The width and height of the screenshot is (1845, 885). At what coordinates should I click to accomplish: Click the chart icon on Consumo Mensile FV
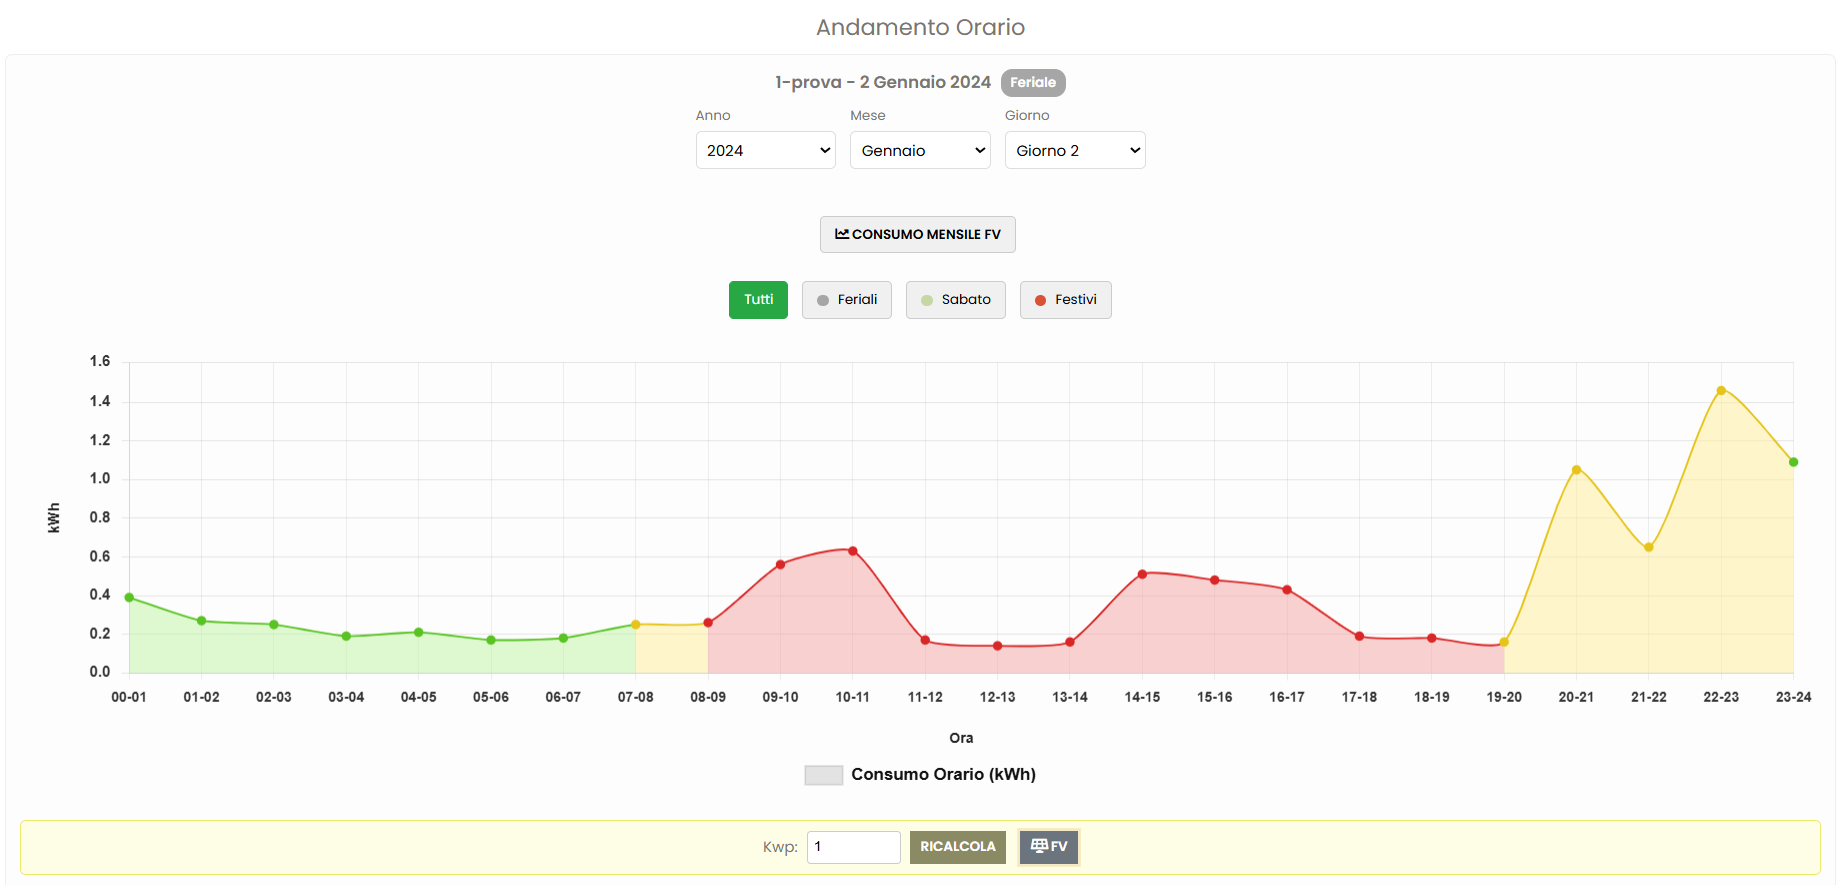coord(842,234)
